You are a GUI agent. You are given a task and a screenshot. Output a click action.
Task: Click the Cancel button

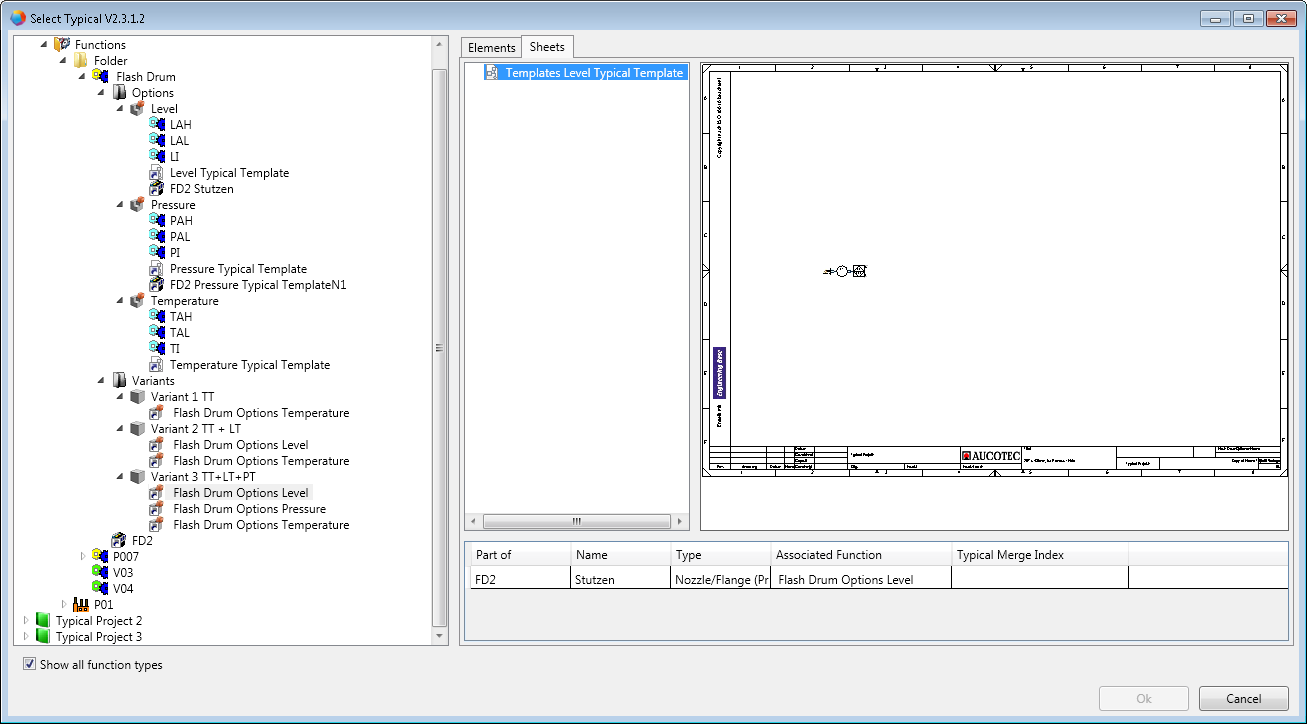1244,699
